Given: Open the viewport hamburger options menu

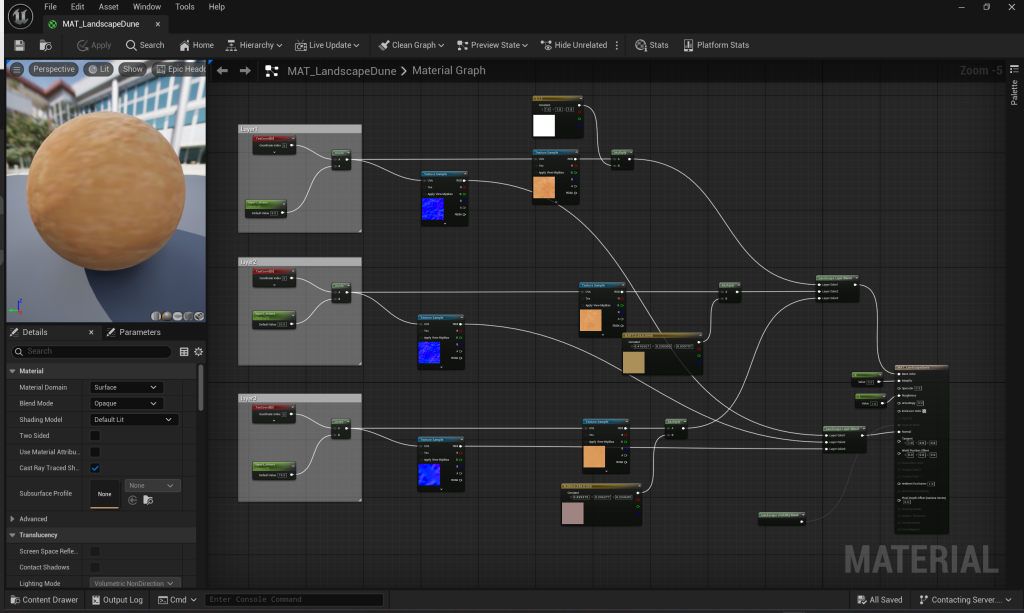Looking at the screenshot, I should click(17, 69).
